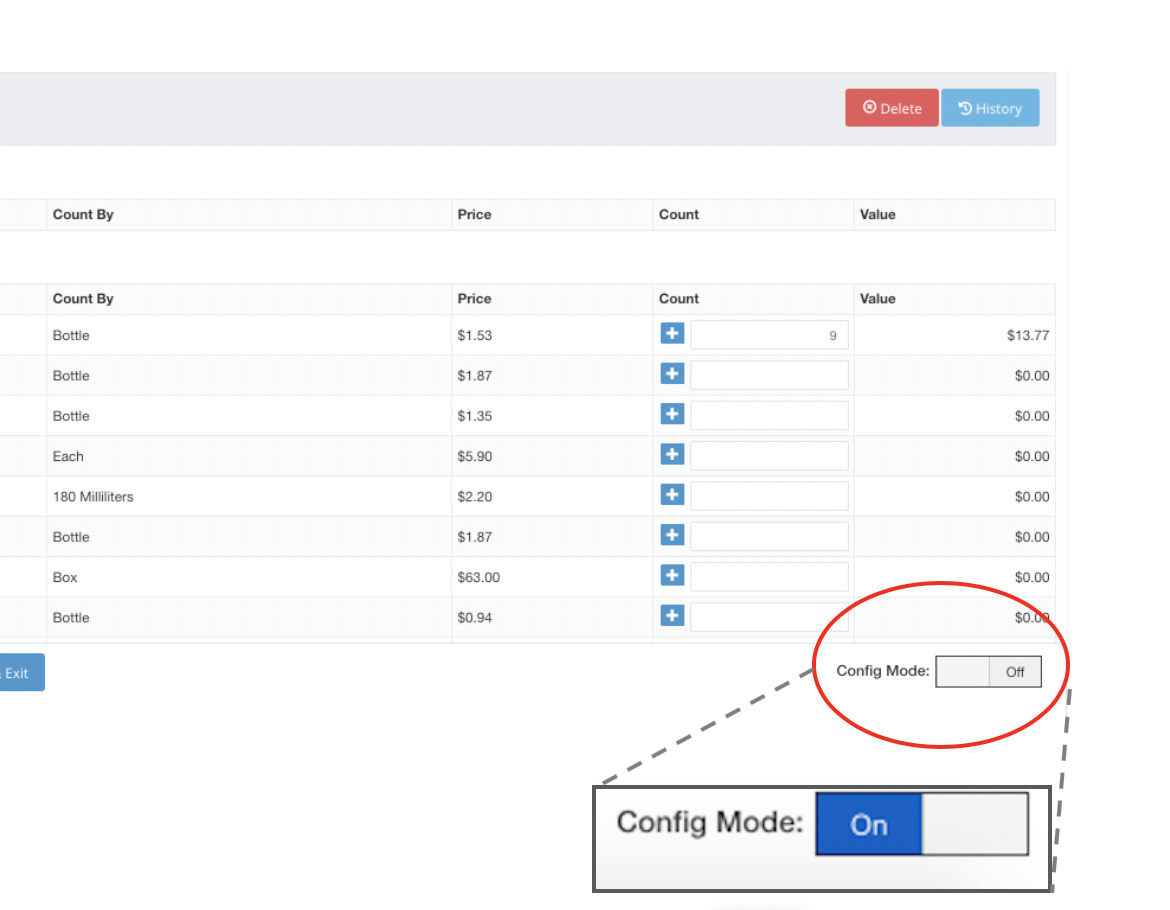Click the count input for the $0.94 Bottle

point(769,618)
